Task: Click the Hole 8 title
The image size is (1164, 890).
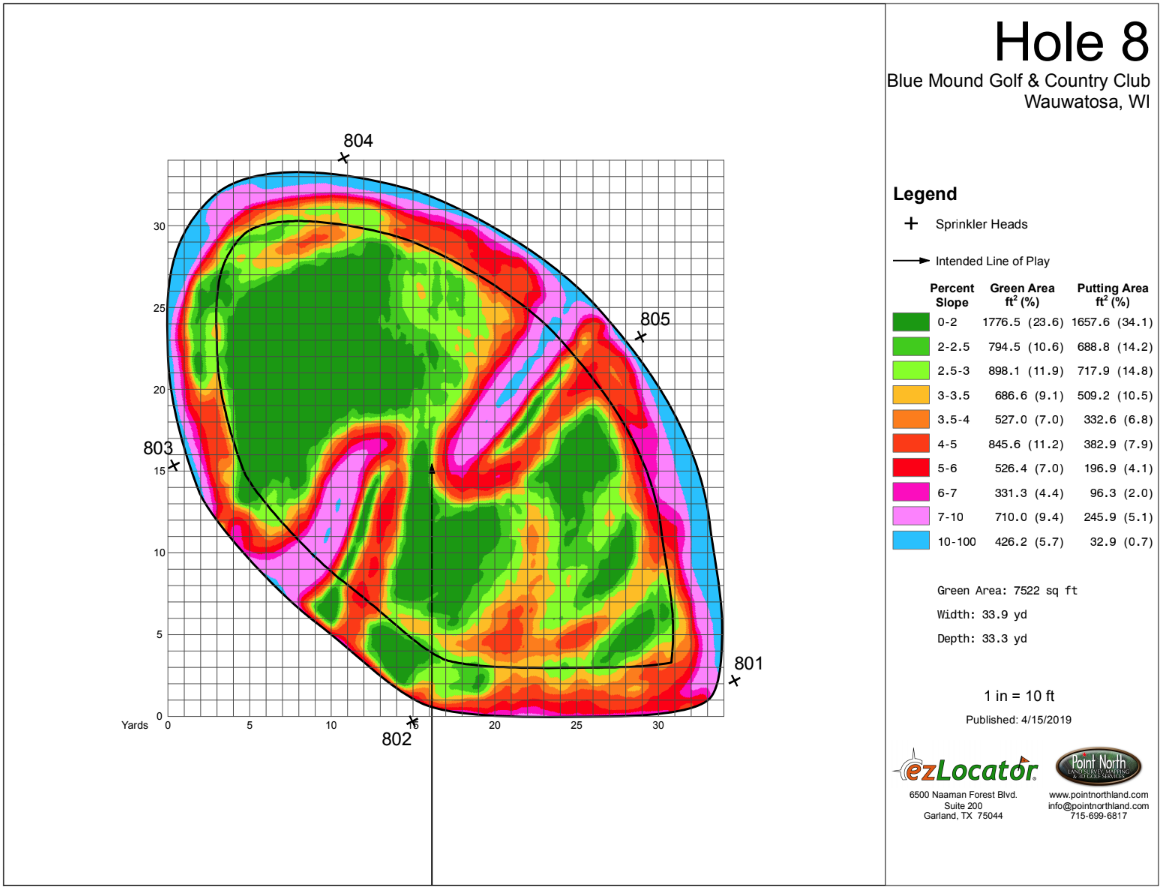Action: 1071,42
